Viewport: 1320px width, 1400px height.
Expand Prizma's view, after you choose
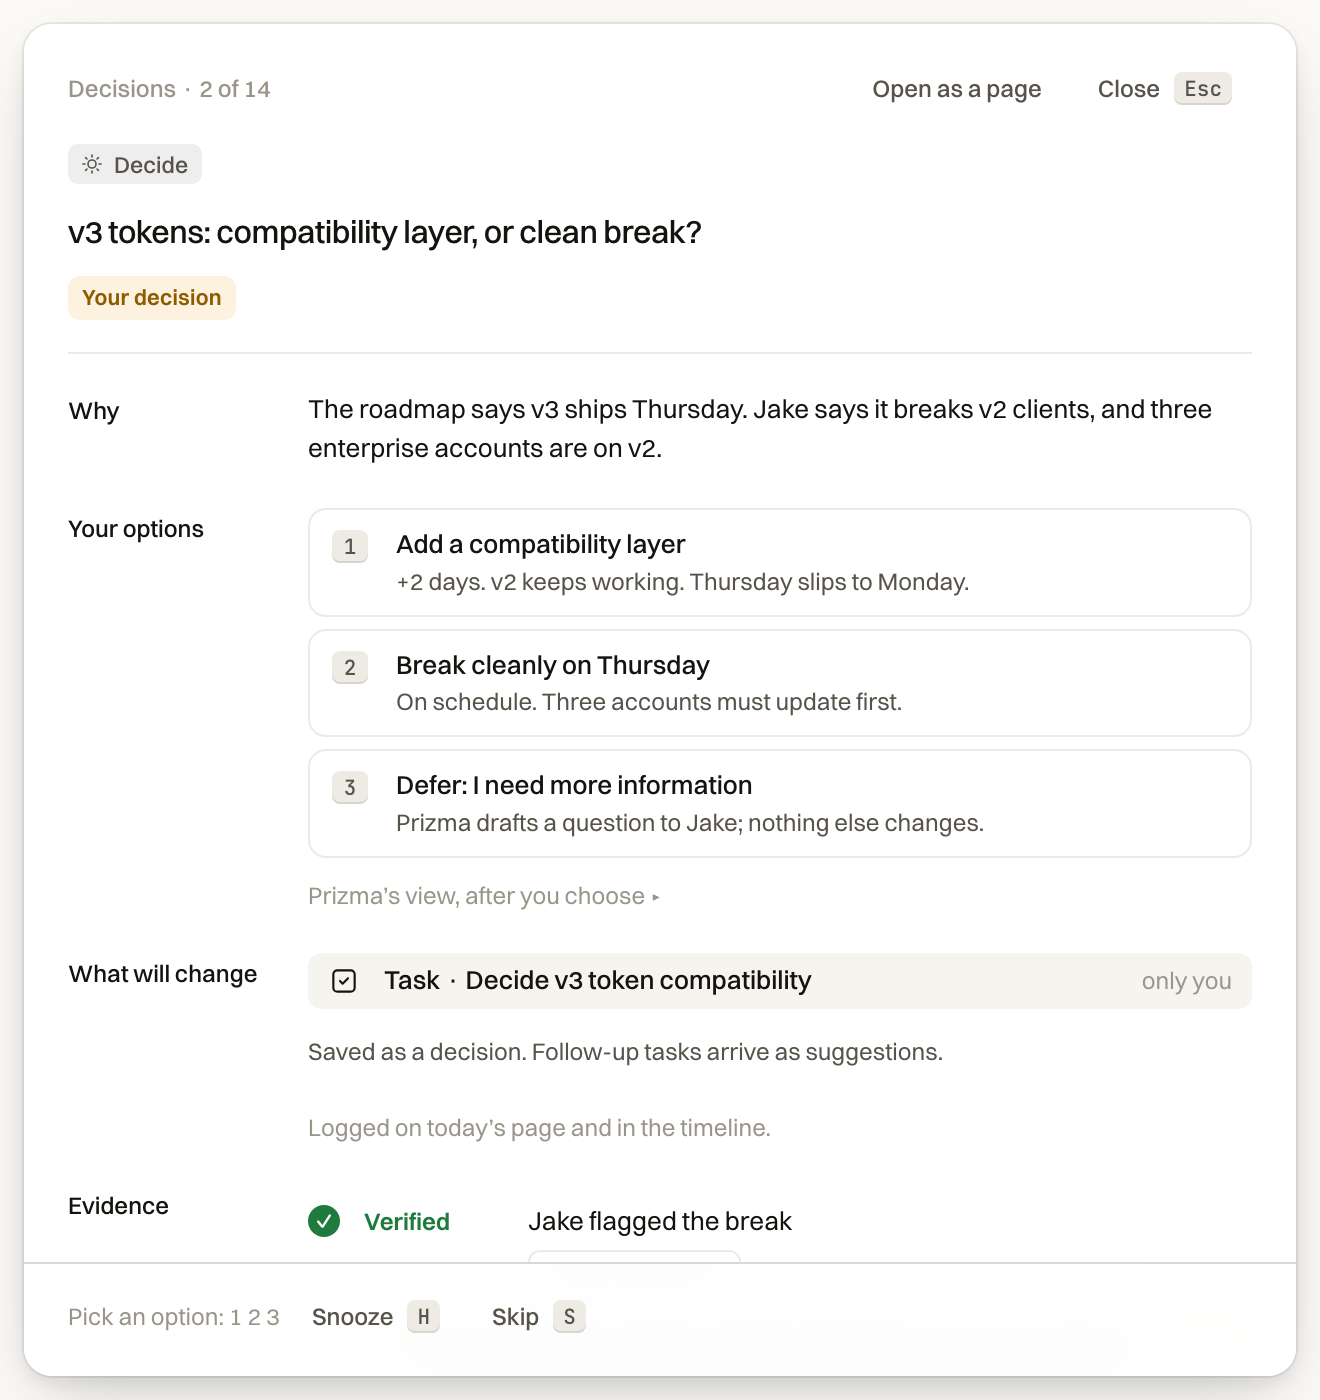(484, 896)
